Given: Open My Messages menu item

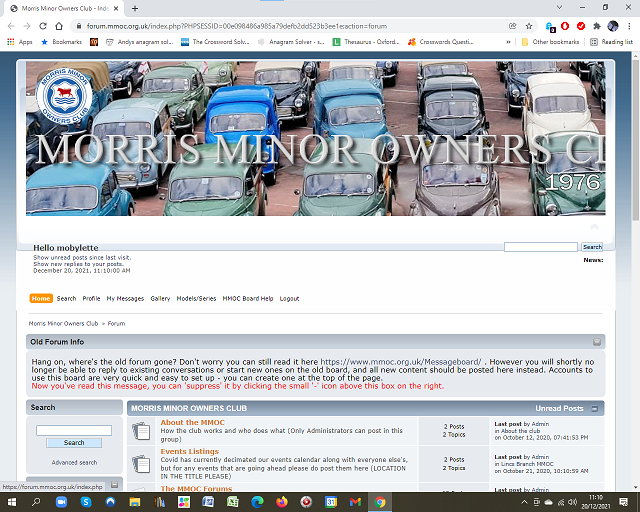Looking at the screenshot, I should click(x=125, y=298).
